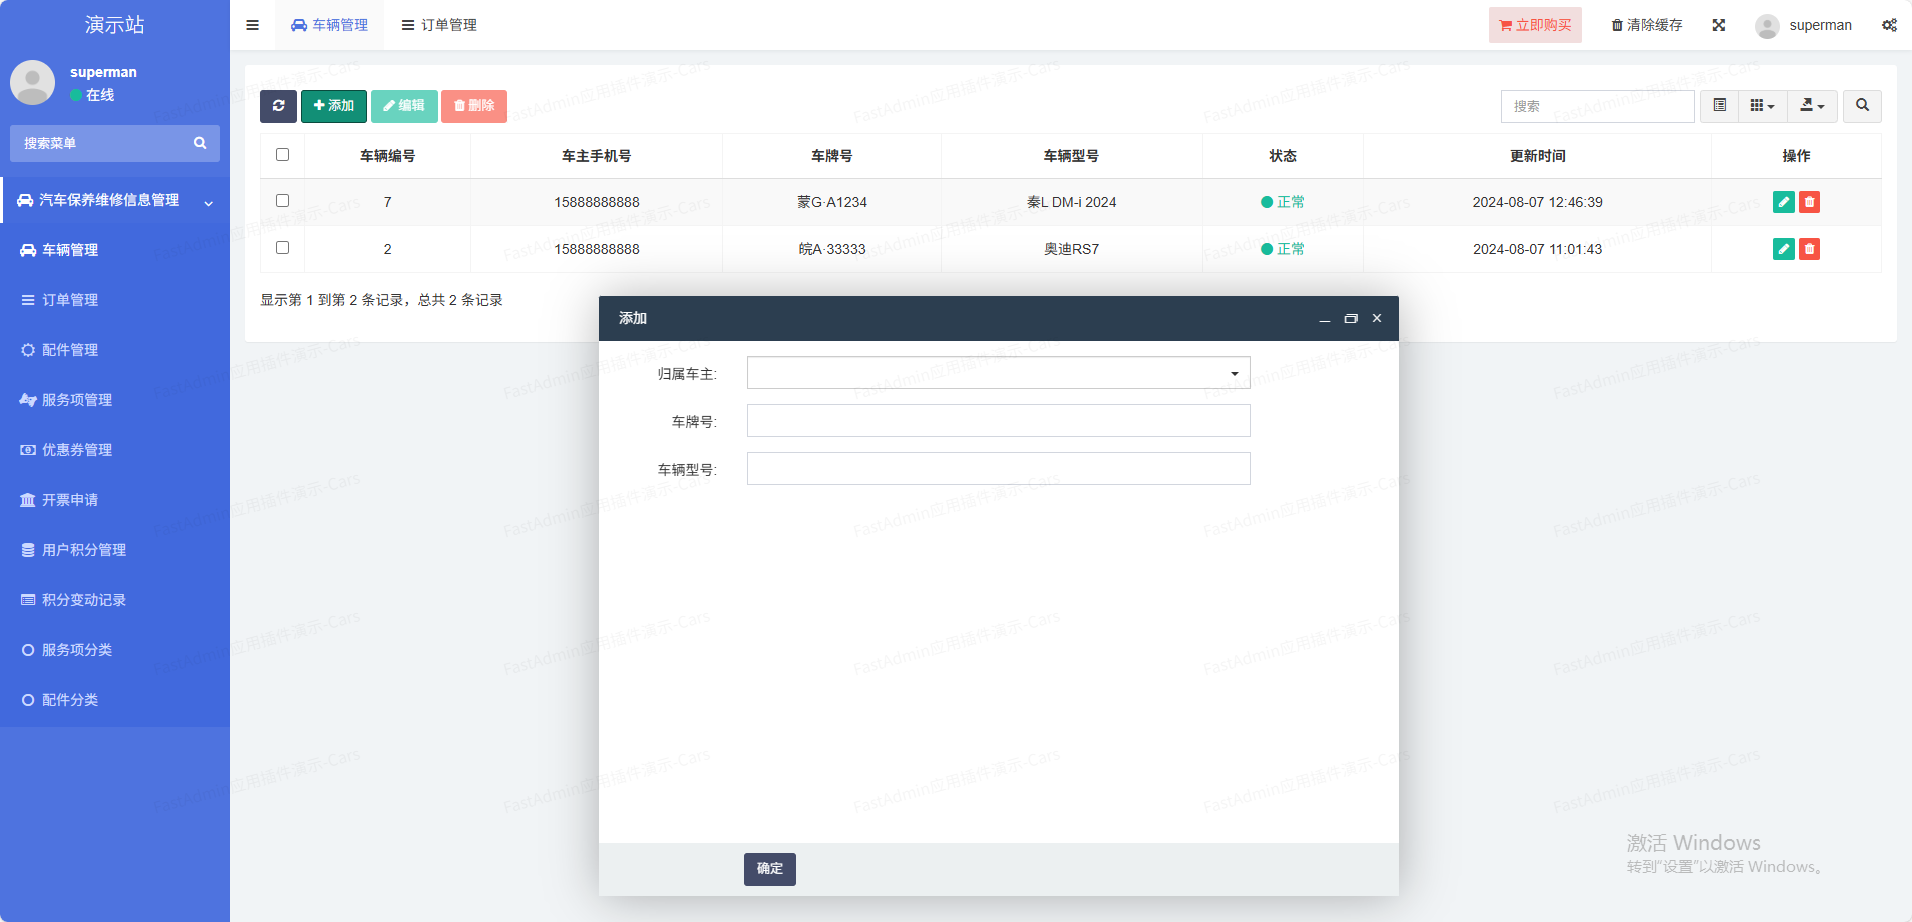Click the fullscreen icon in the top bar

1718,25
